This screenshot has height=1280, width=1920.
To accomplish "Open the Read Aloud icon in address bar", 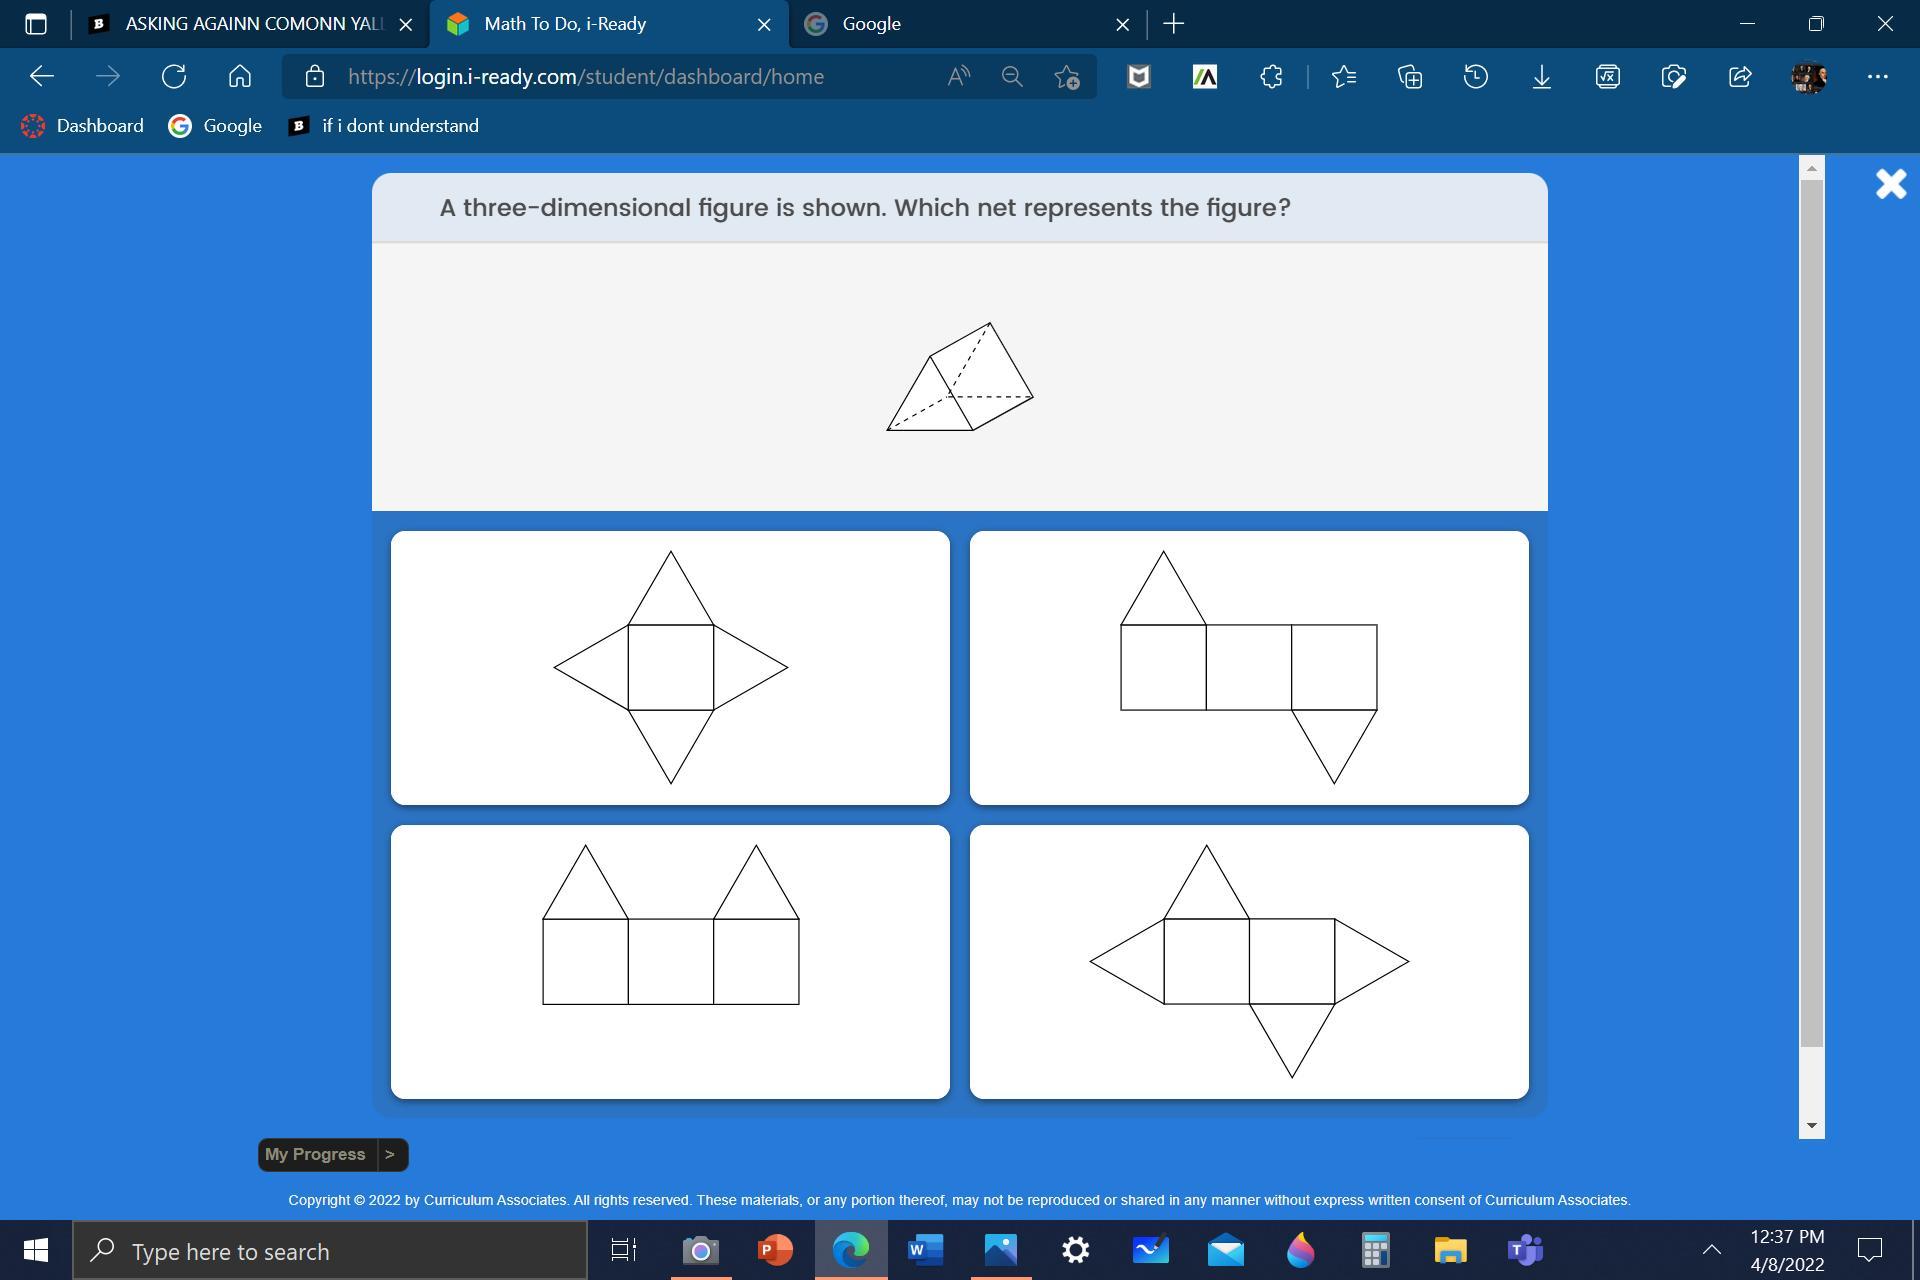I will click(x=958, y=77).
